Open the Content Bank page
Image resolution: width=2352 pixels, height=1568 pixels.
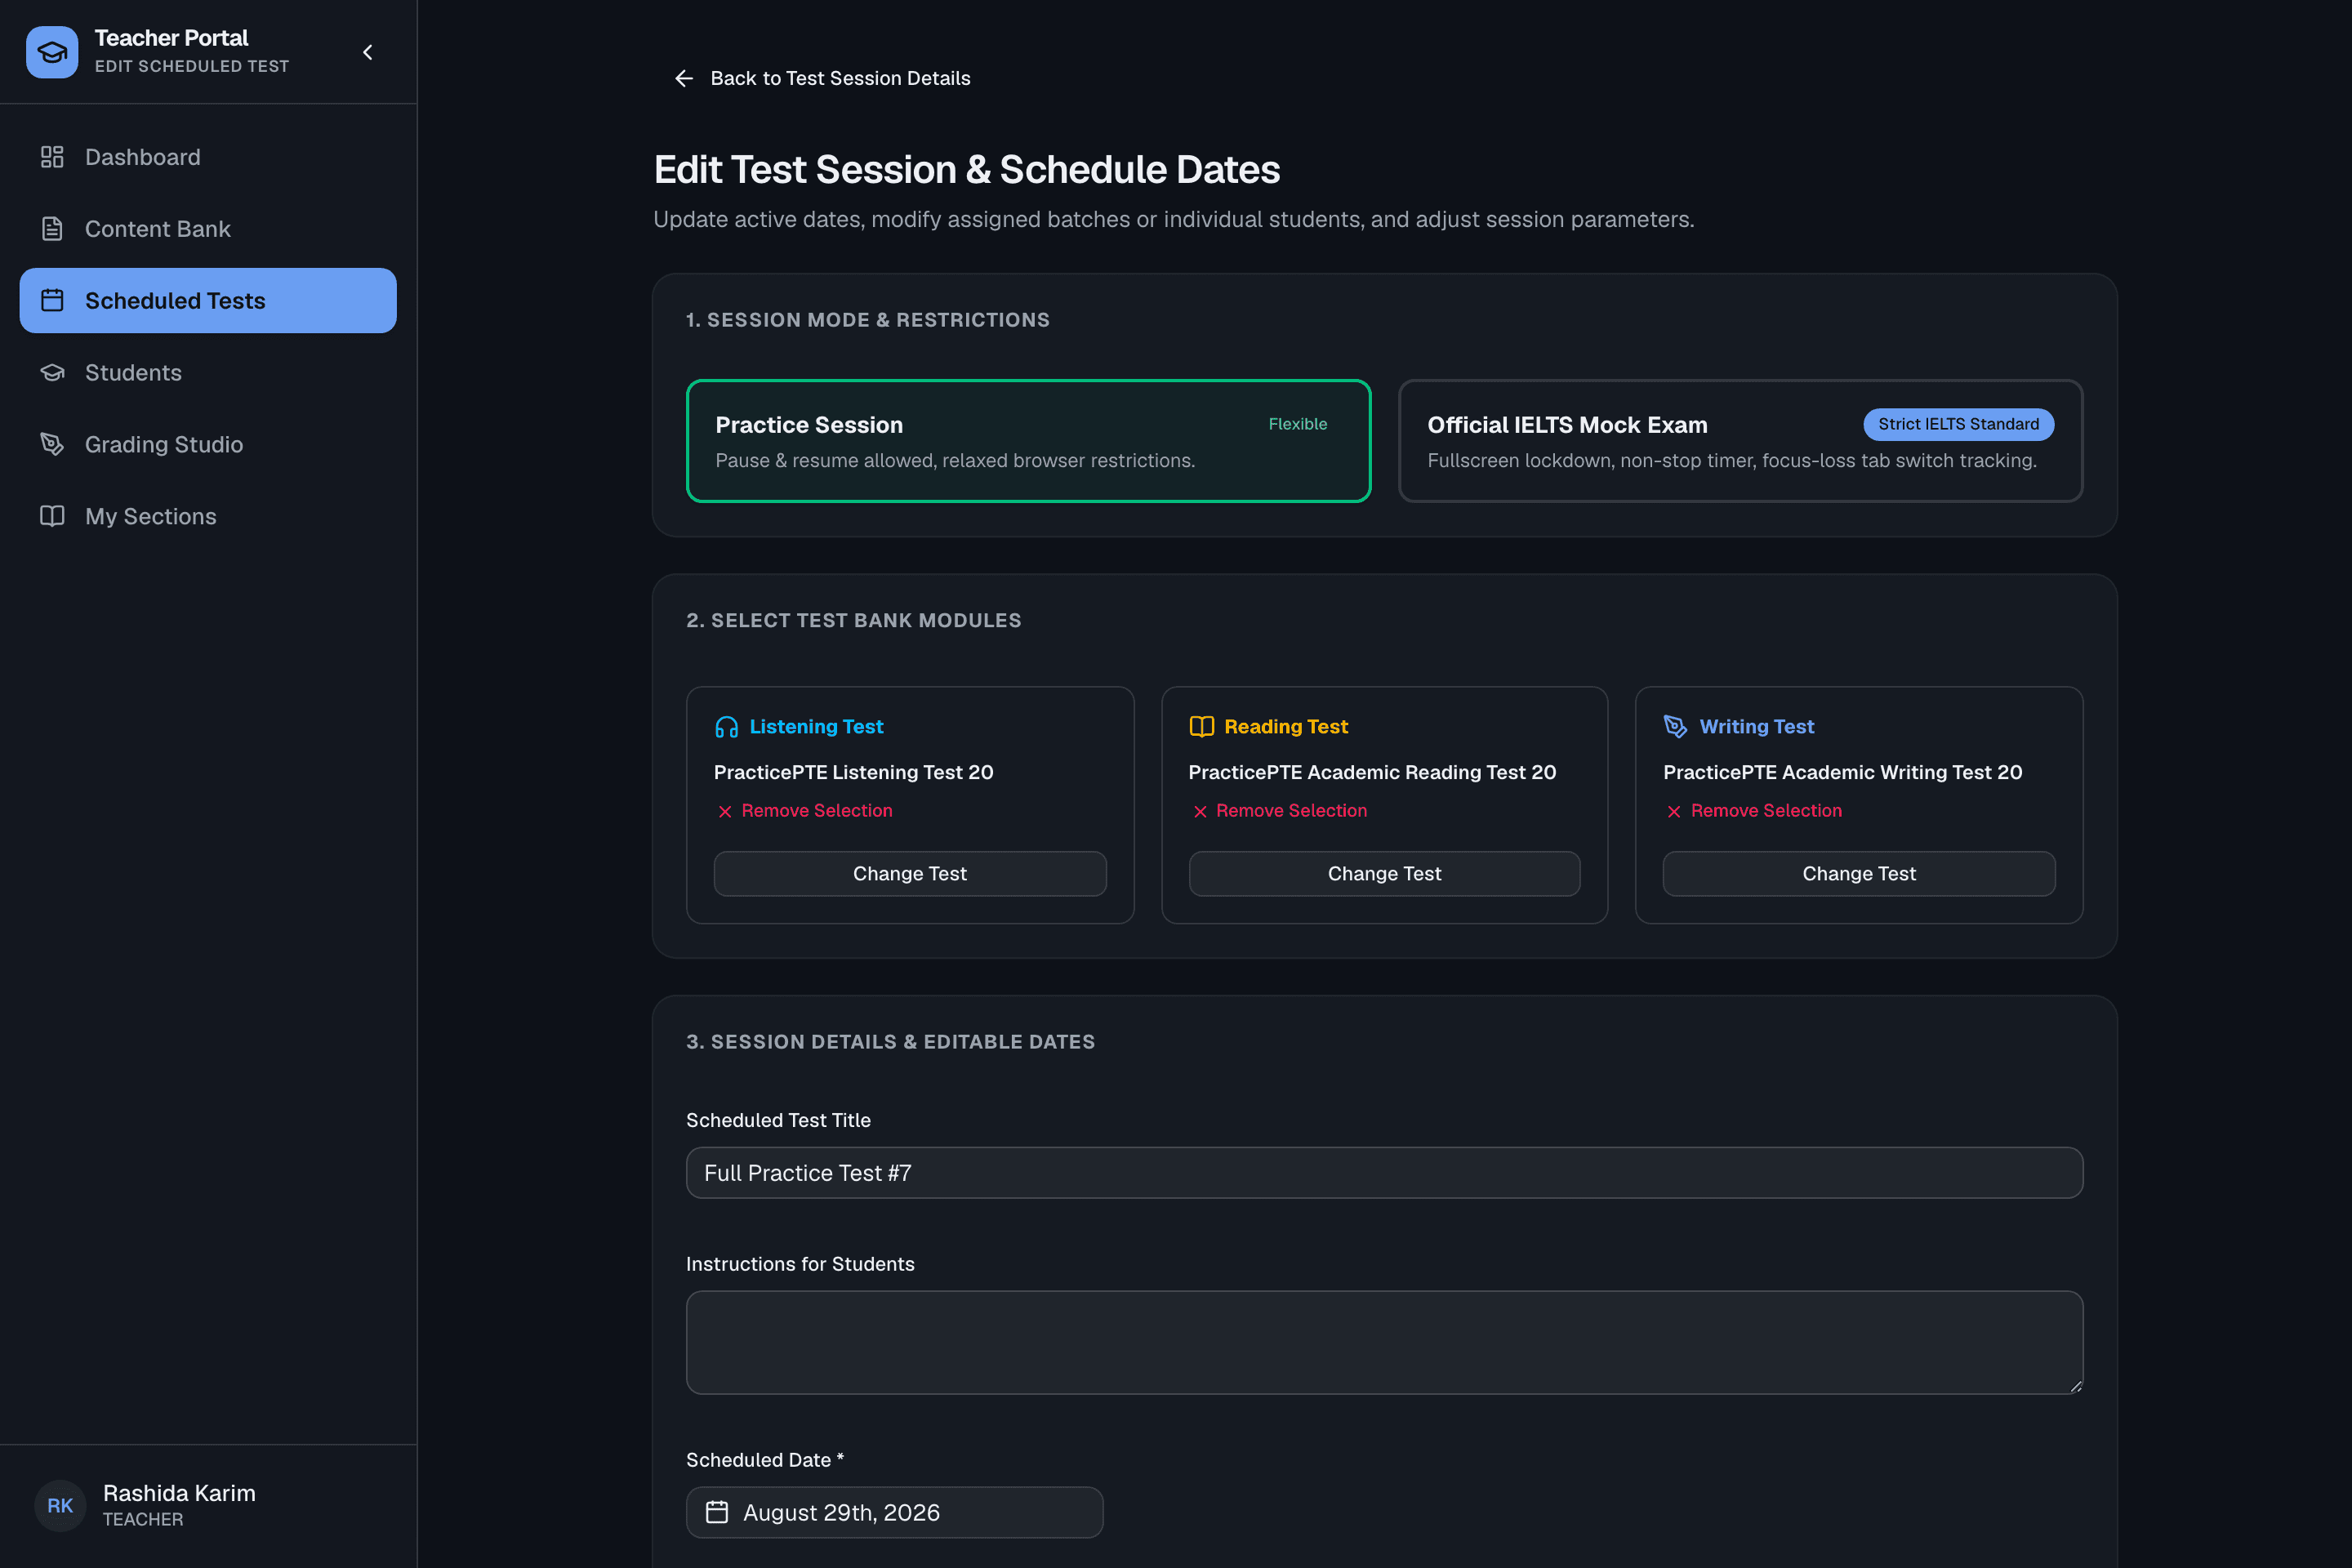pos(208,229)
